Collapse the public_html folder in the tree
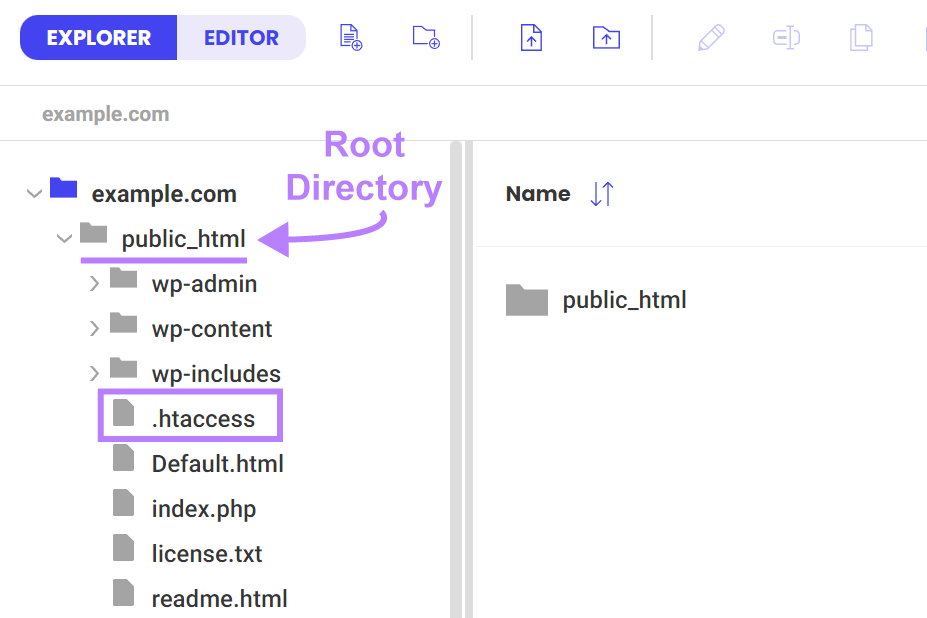The width and height of the screenshot is (927, 618). coord(64,238)
